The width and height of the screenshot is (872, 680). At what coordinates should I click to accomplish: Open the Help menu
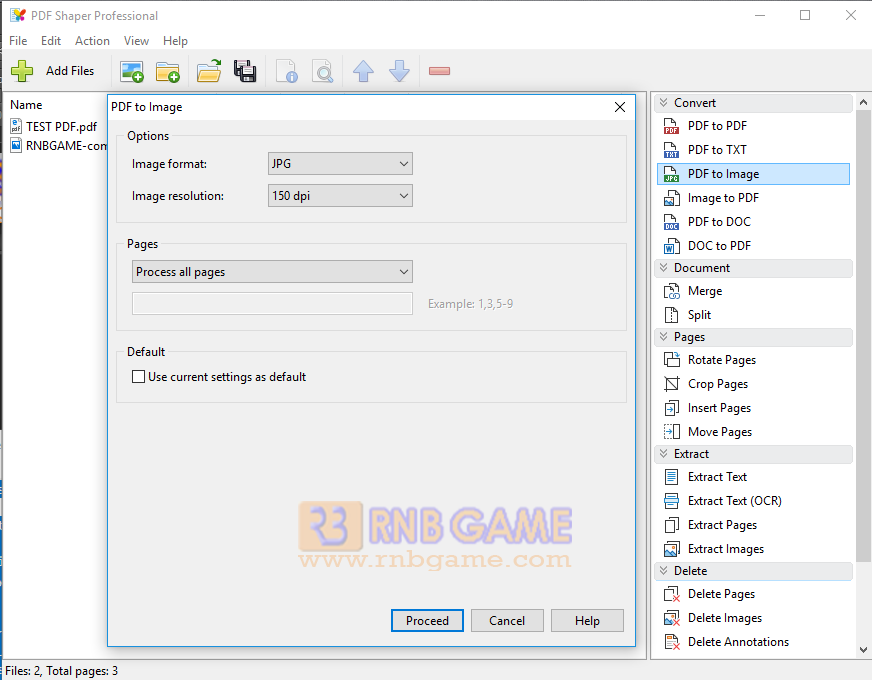coord(175,41)
